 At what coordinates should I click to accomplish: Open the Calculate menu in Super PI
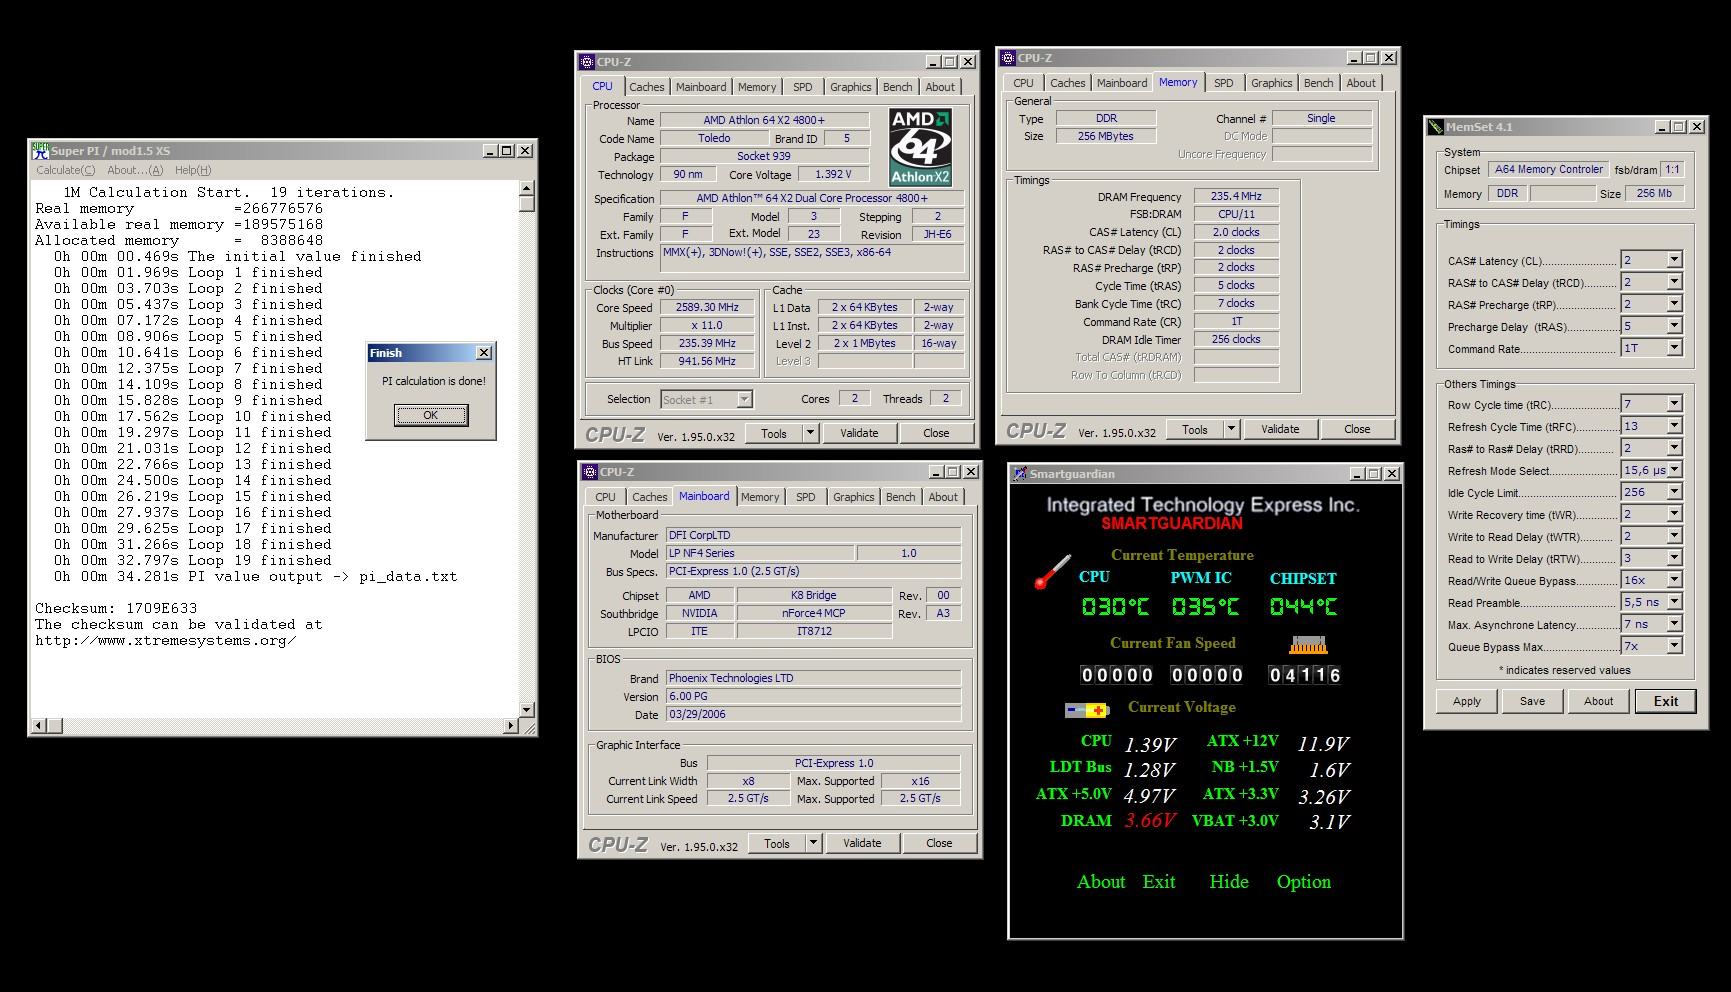(x=66, y=170)
